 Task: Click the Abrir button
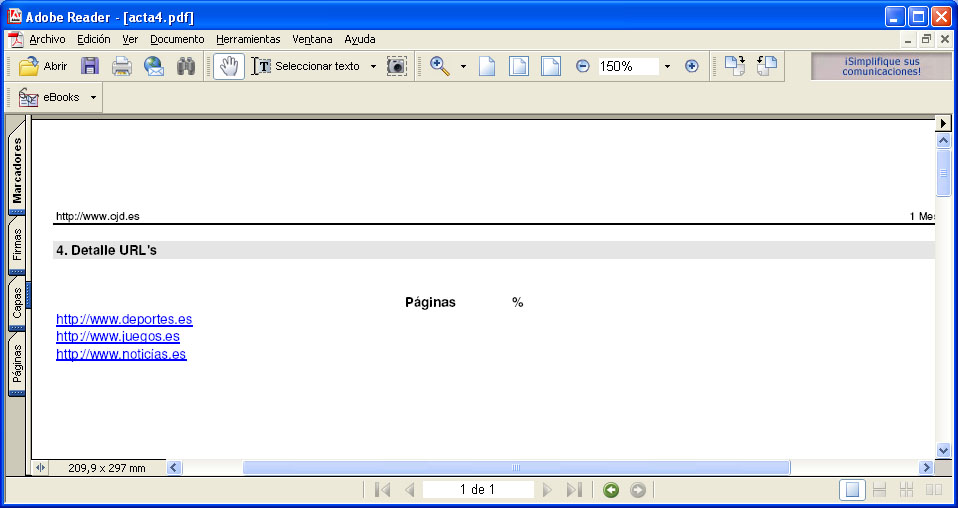point(44,66)
